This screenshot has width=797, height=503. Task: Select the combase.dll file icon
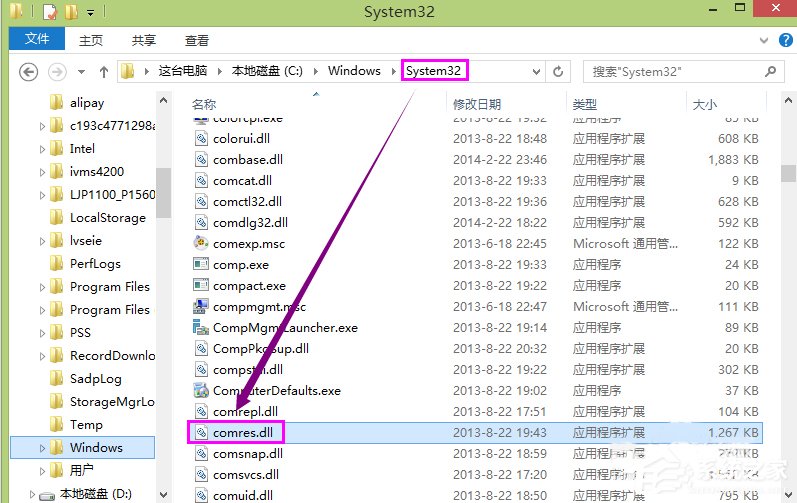point(201,160)
